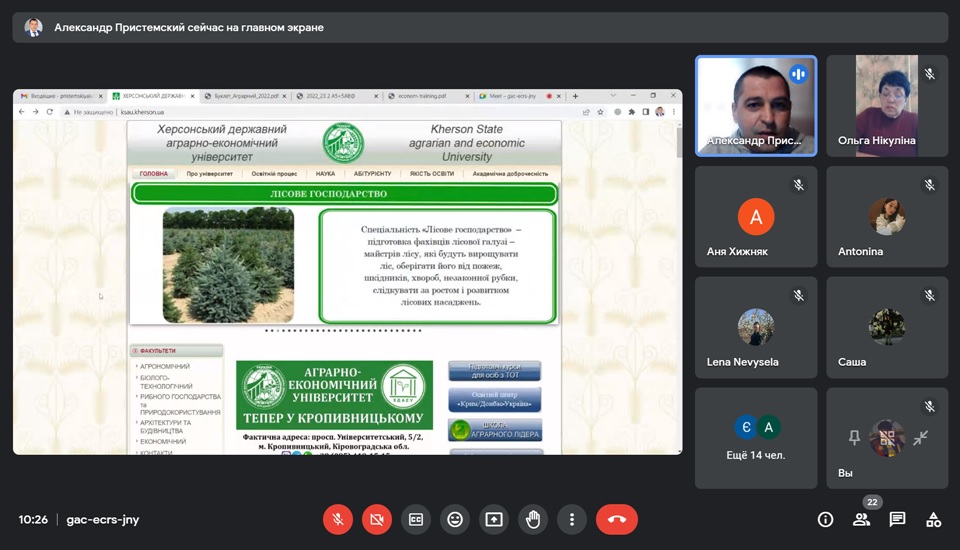Image resolution: width=960 pixels, height=550 pixels.
Task: Open the browser extensions puzzle icon
Action: (x=632, y=112)
